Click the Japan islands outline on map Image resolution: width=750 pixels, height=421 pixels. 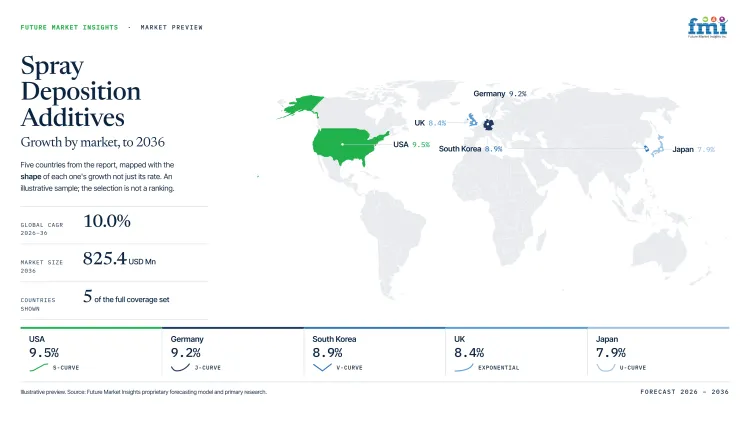click(x=658, y=146)
